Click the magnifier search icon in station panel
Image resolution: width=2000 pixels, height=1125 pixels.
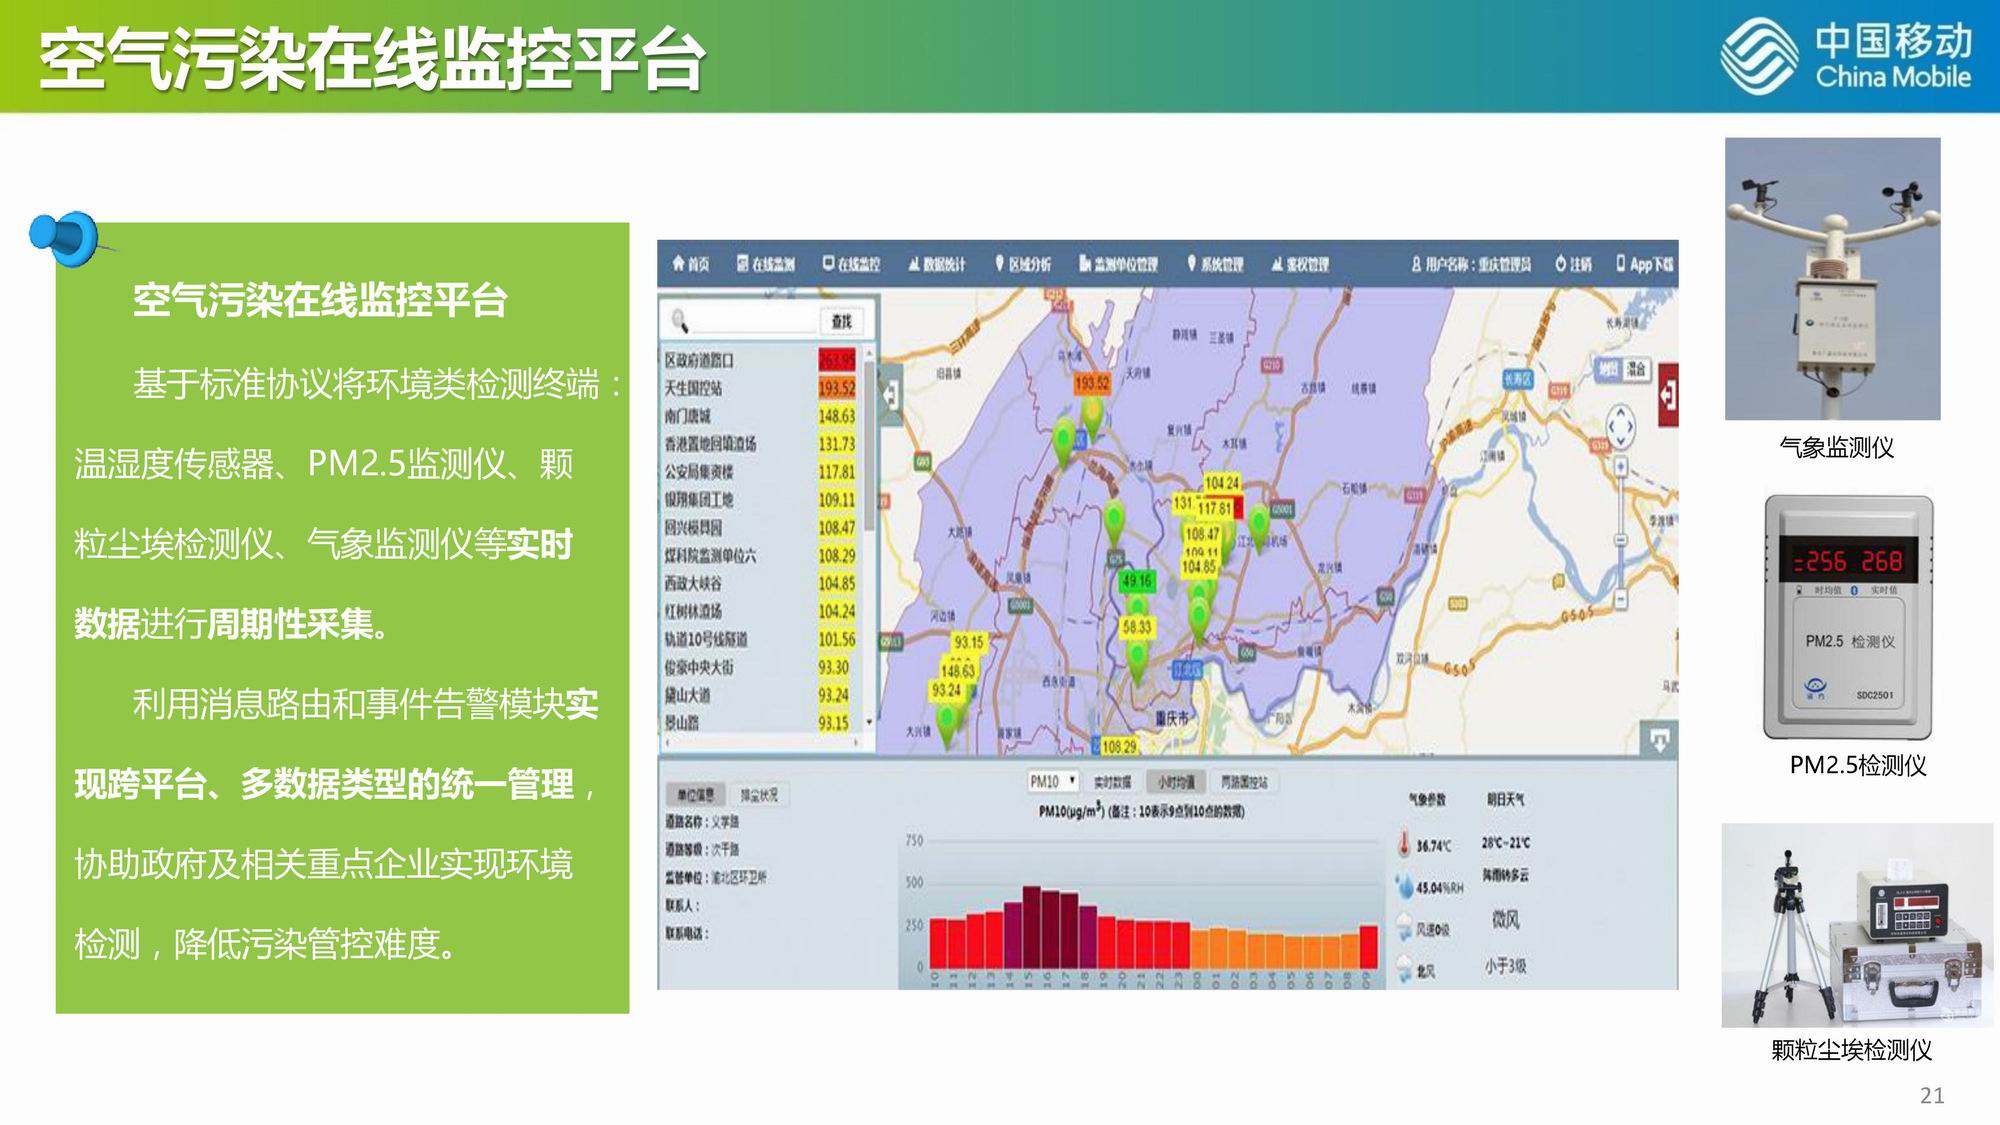click(680, 321)
